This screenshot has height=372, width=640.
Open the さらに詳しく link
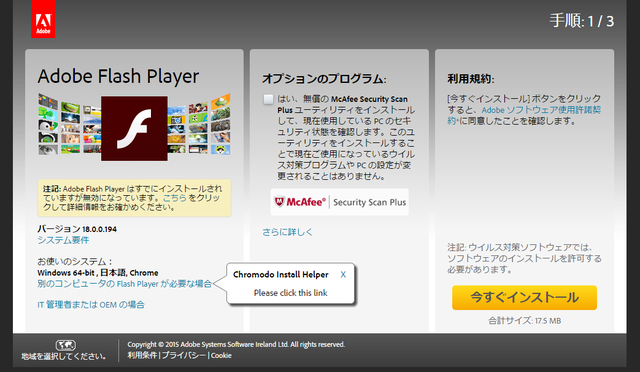[287, 232]
